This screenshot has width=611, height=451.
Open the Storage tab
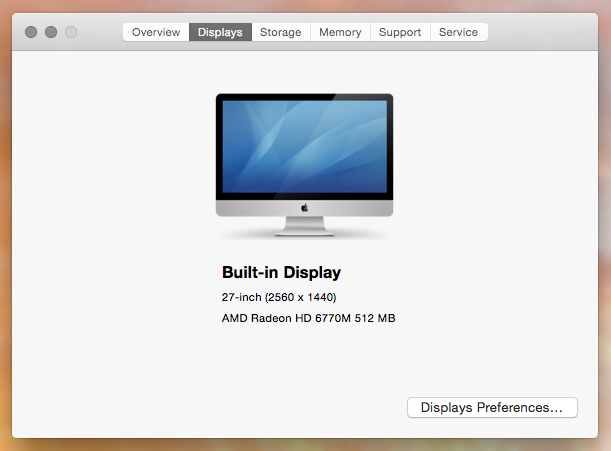tap(281, 32)
